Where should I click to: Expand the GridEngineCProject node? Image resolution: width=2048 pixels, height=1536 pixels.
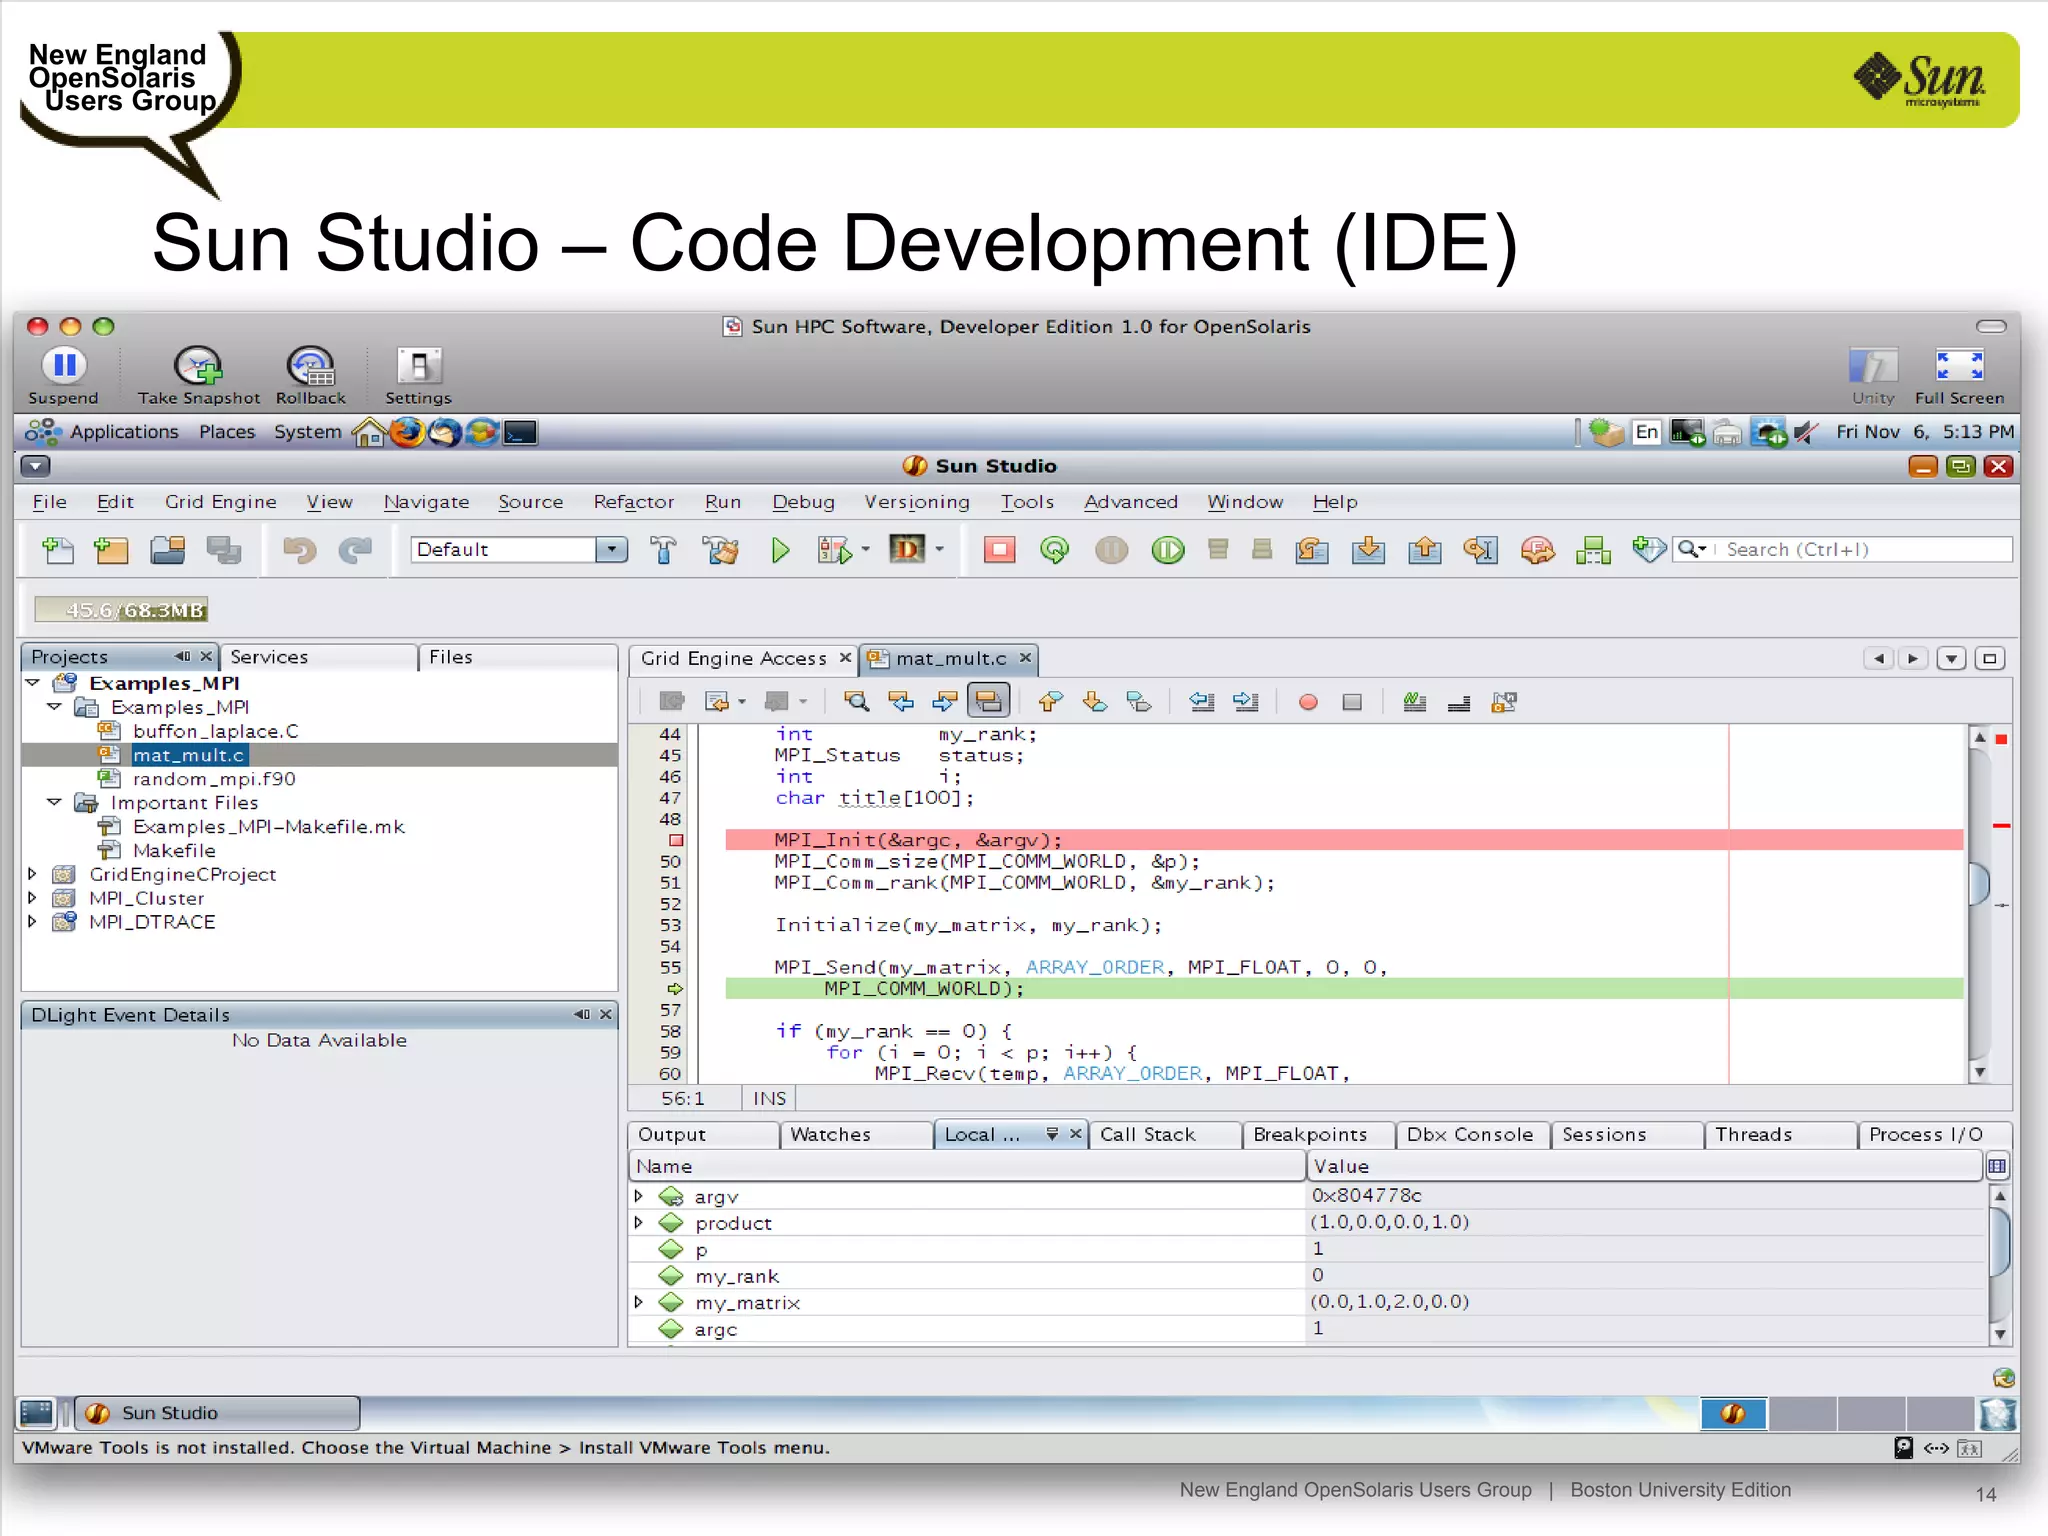[x=33, y=874]
